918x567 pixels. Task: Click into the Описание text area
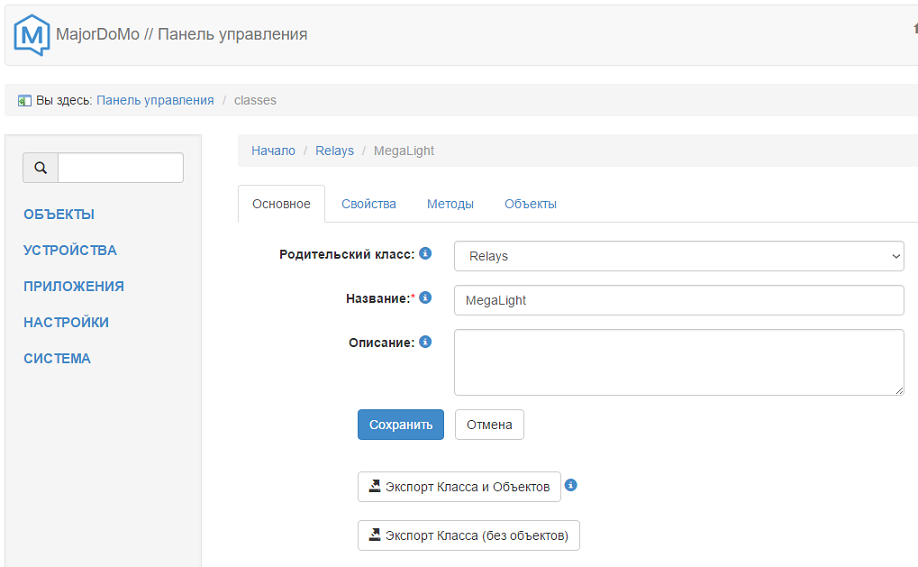click(679, 362)
